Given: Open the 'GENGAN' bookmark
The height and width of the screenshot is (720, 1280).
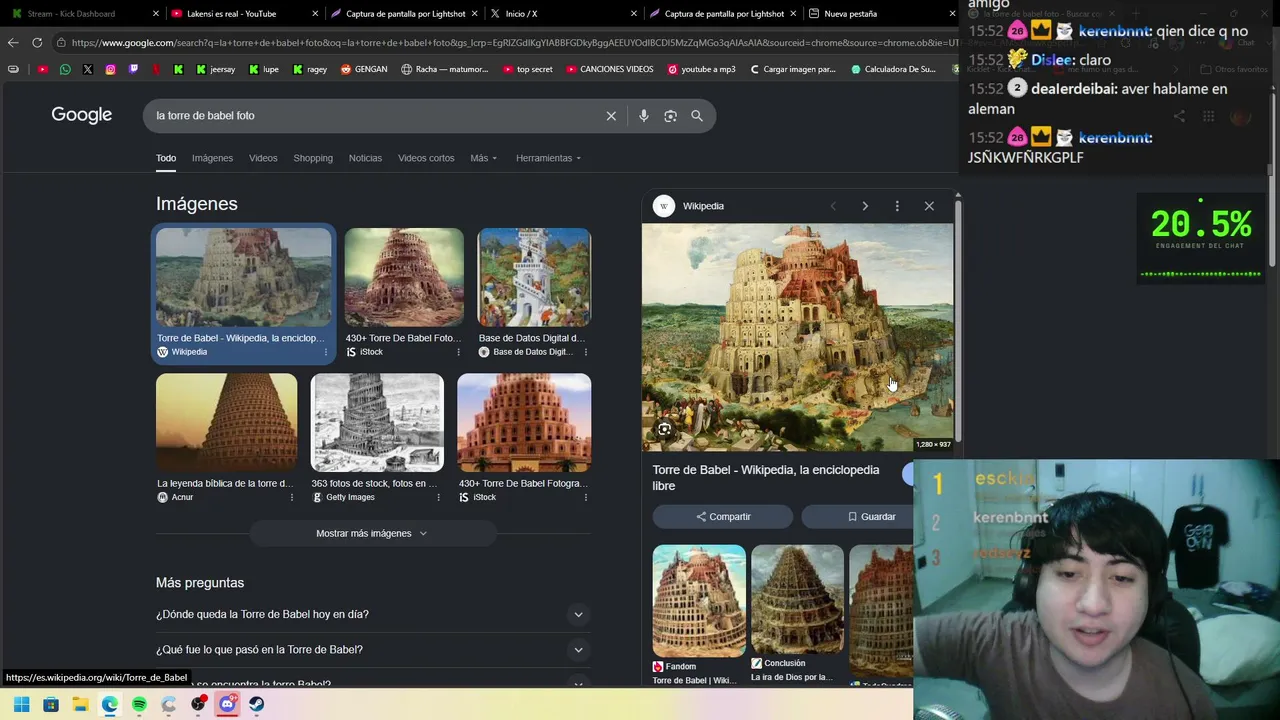Looking at the screenshot, I should point(364,69).
